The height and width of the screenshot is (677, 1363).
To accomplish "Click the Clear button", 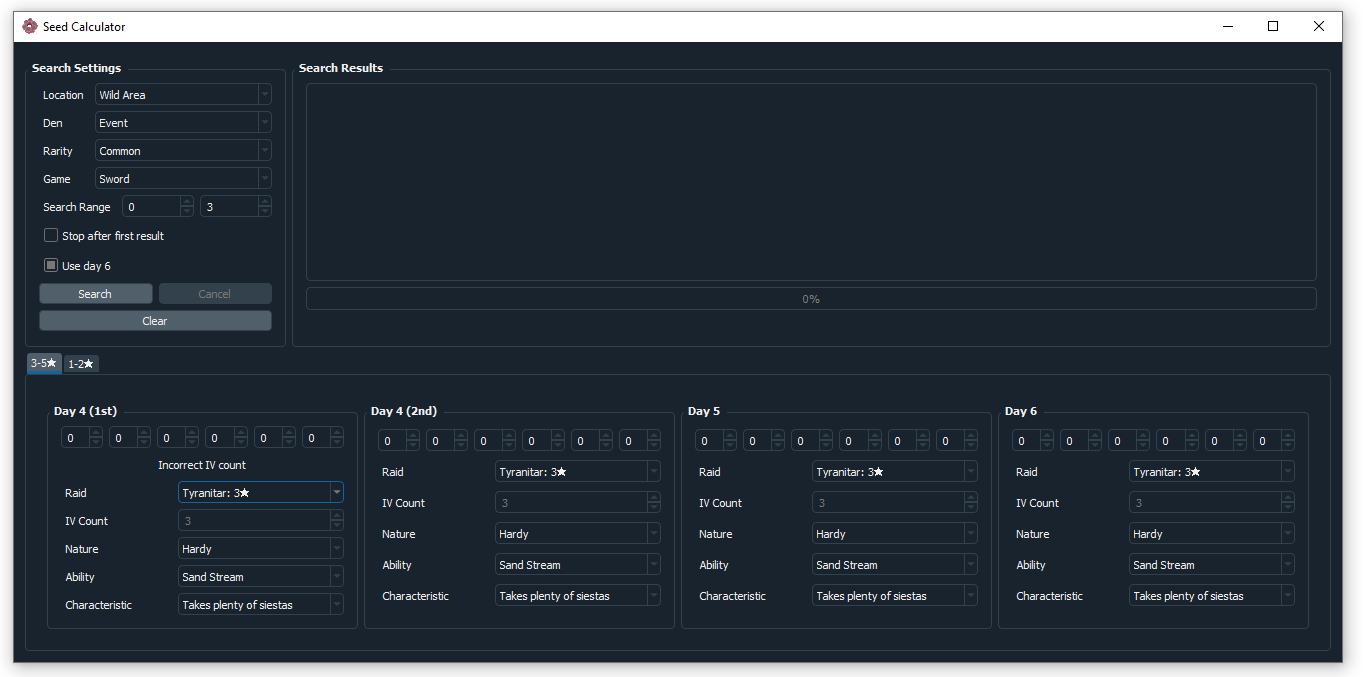I will tap(155, 321).
